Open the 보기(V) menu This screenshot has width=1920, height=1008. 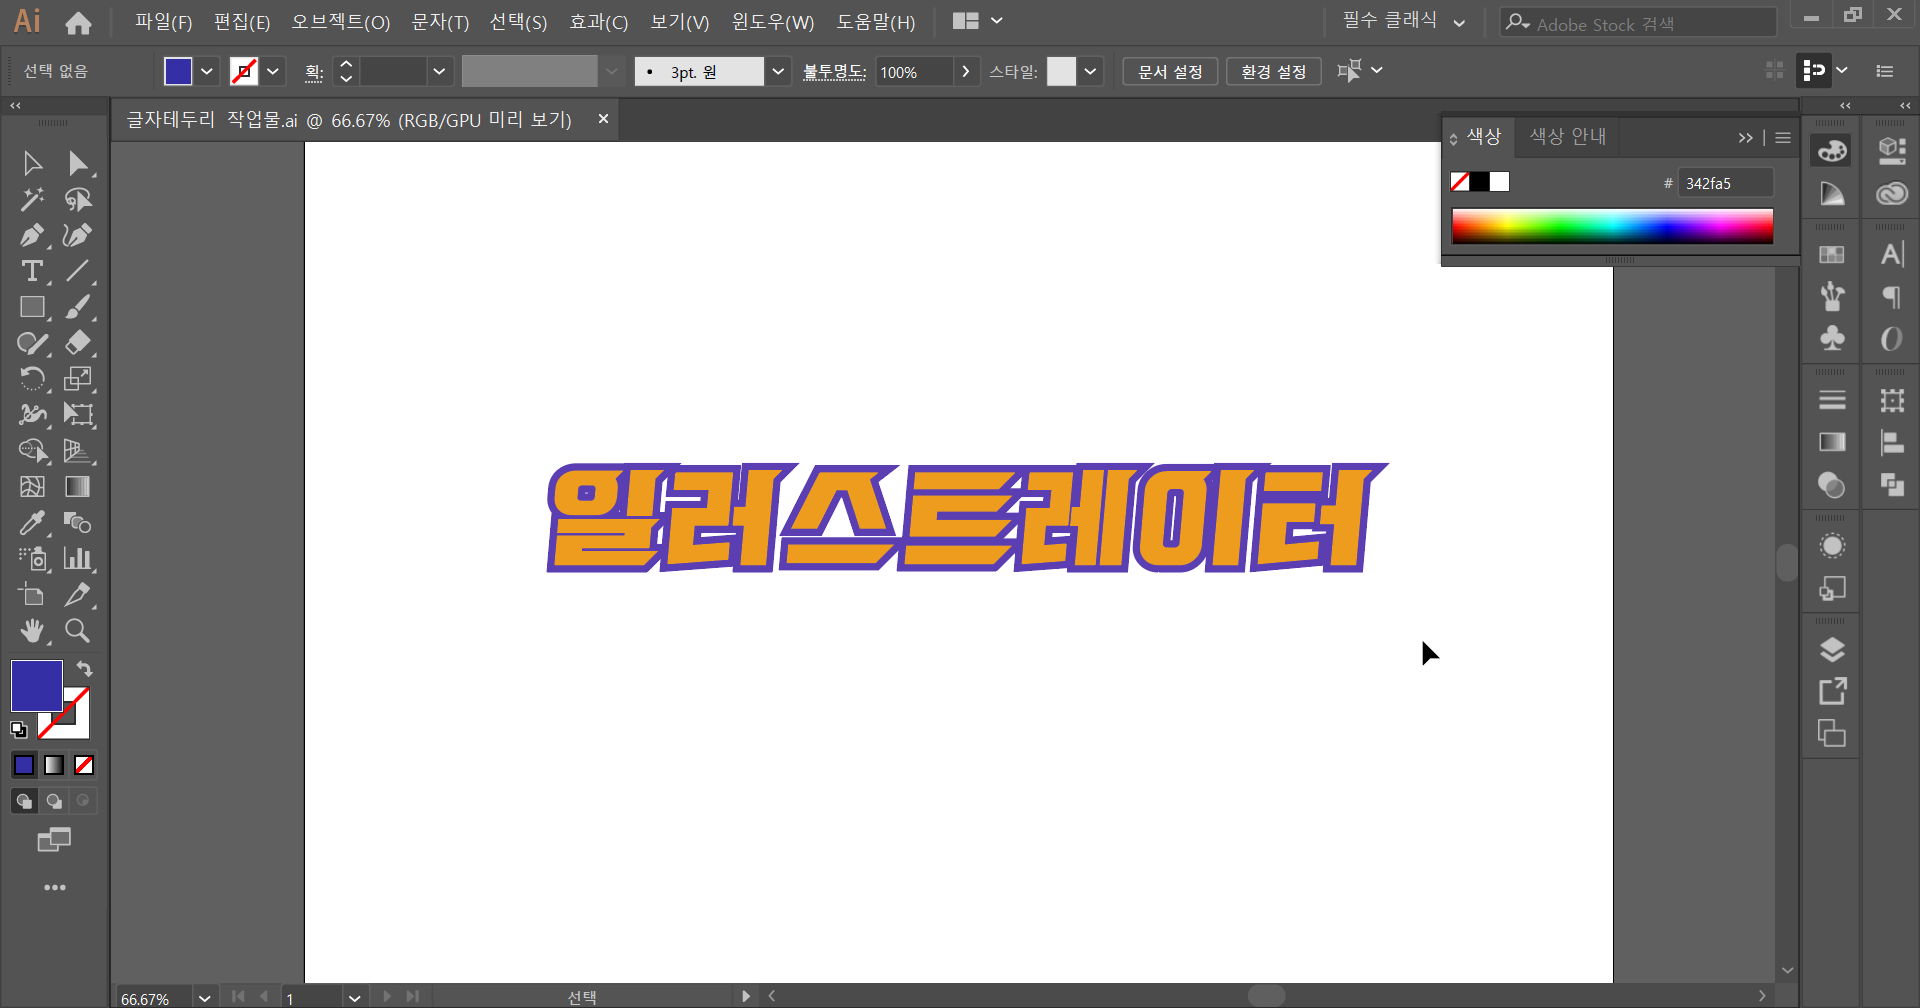[680, 22]
